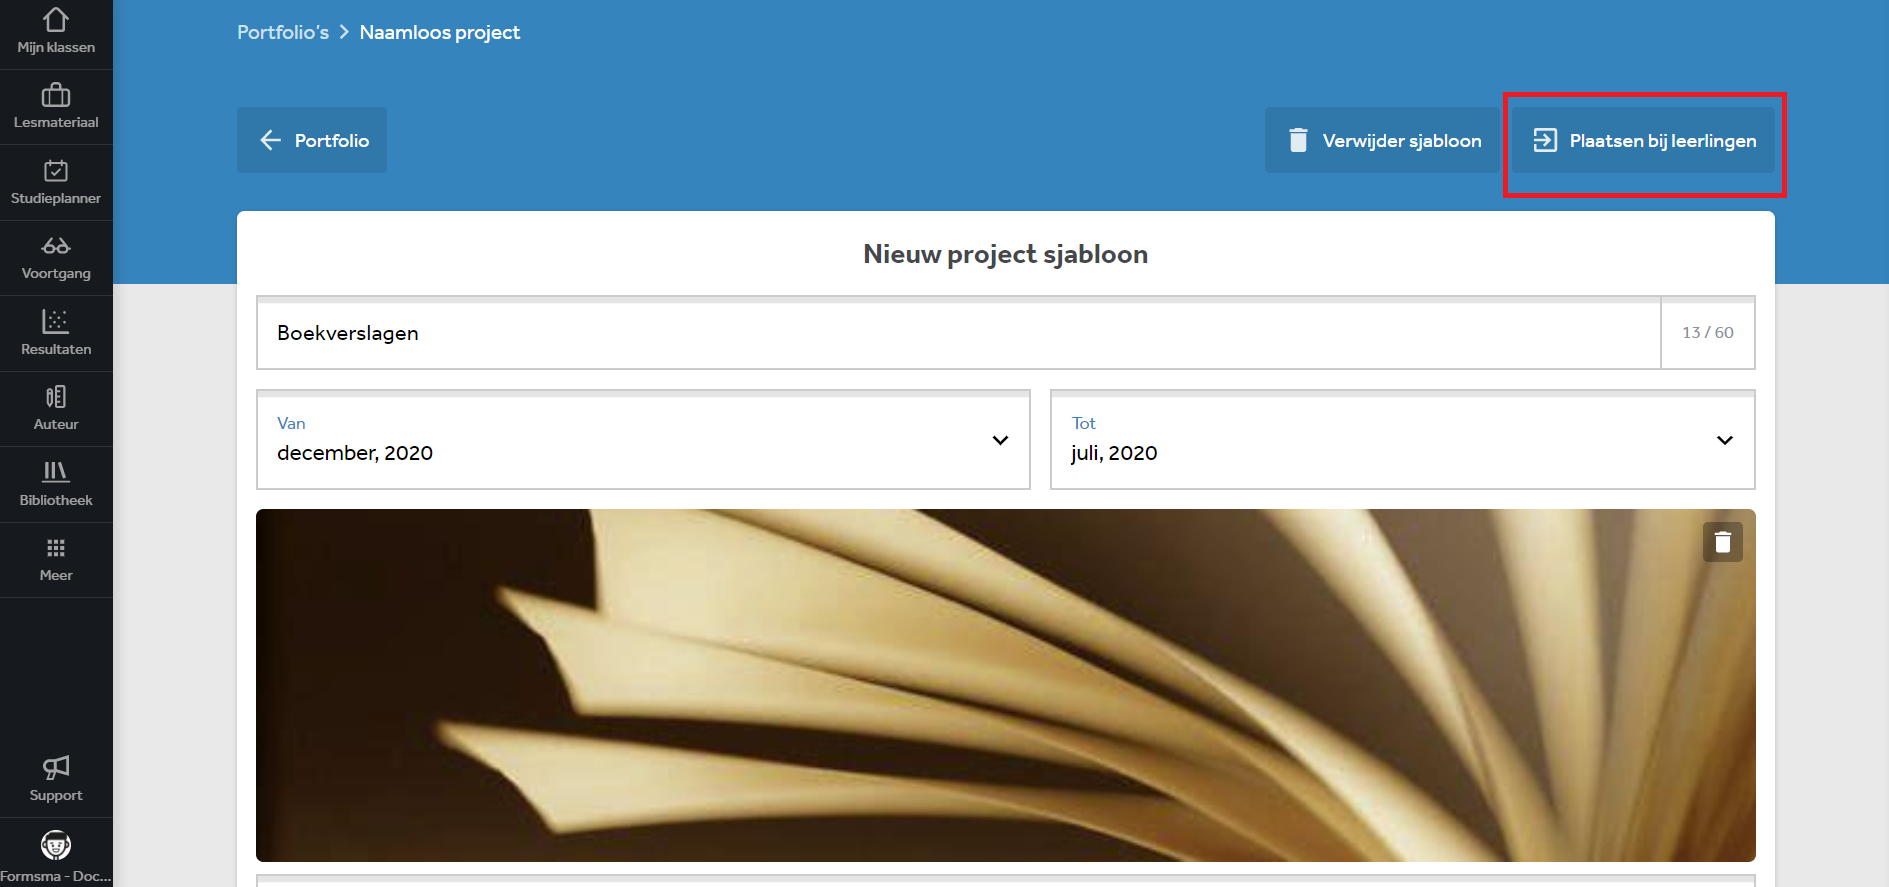
Task: Go to Portfolio's breadcrumb link
Action: (x=283, y=32)
